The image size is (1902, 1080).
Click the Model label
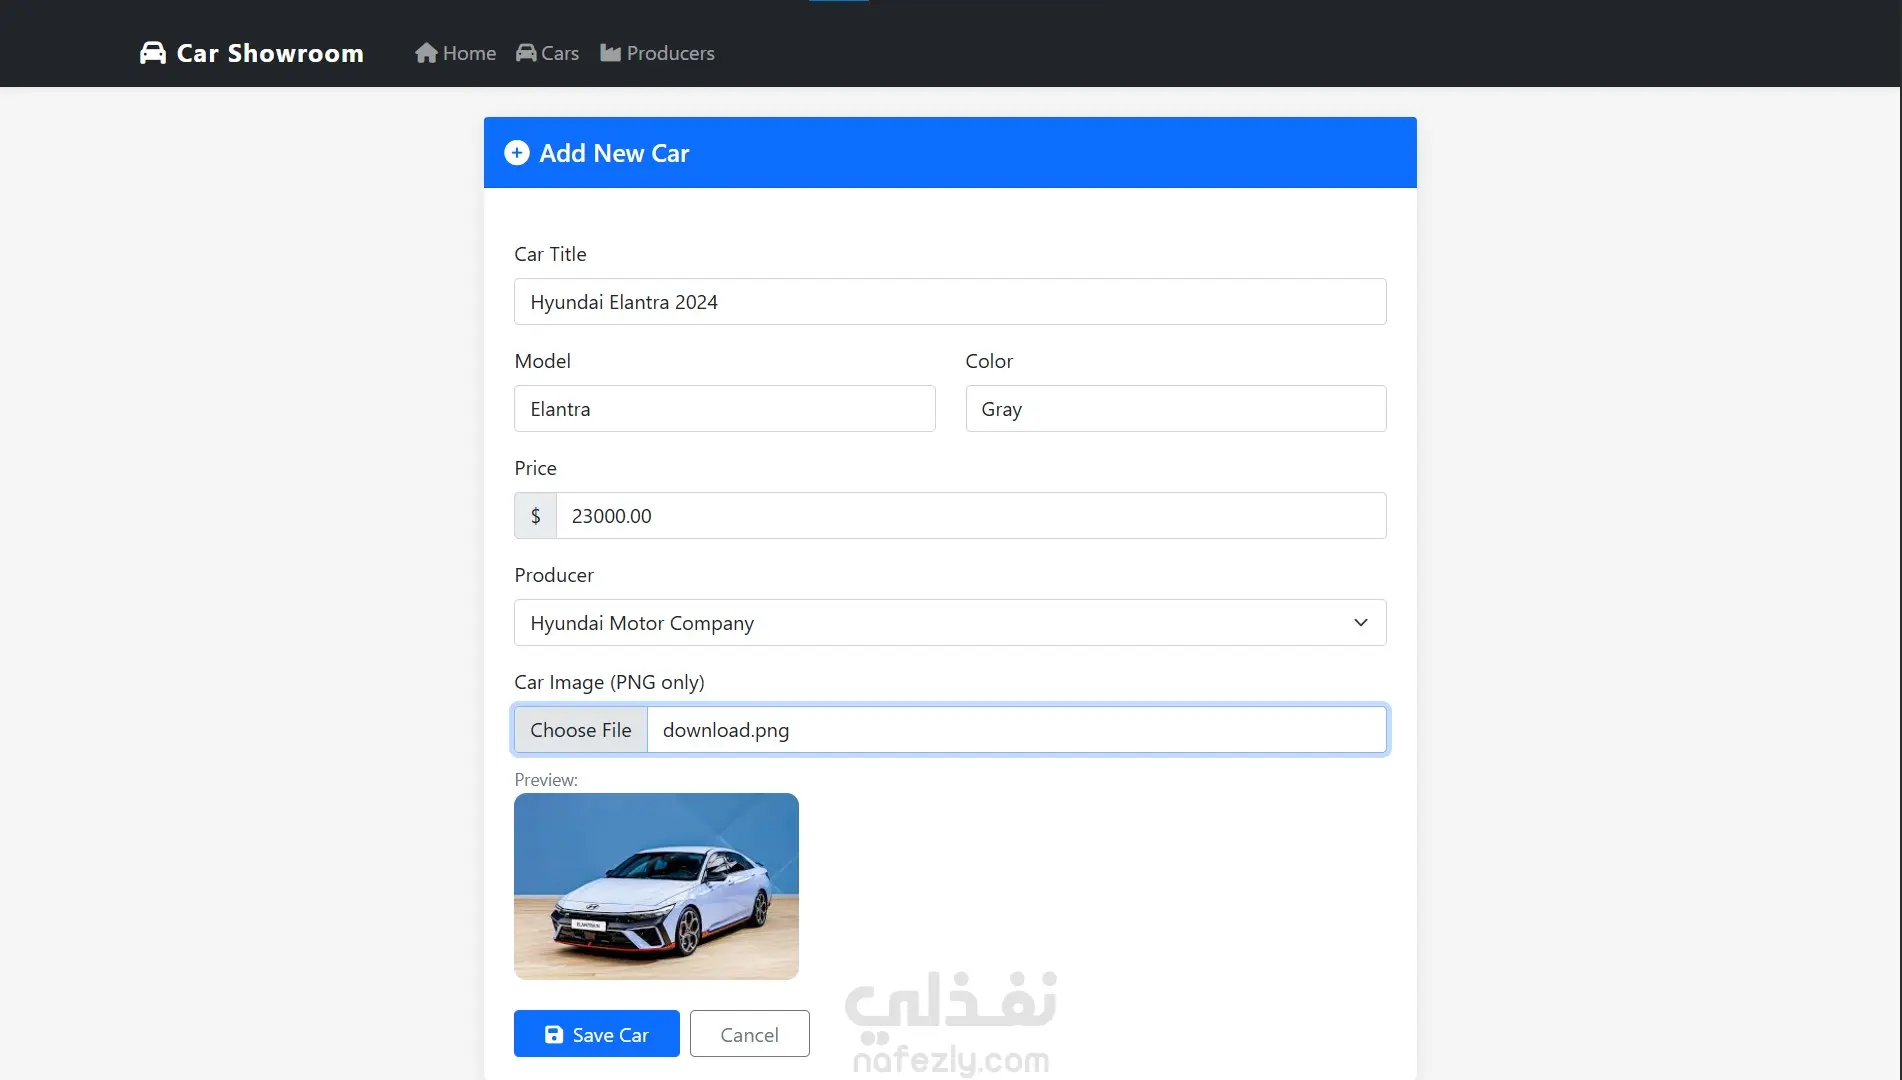point(542,361)
